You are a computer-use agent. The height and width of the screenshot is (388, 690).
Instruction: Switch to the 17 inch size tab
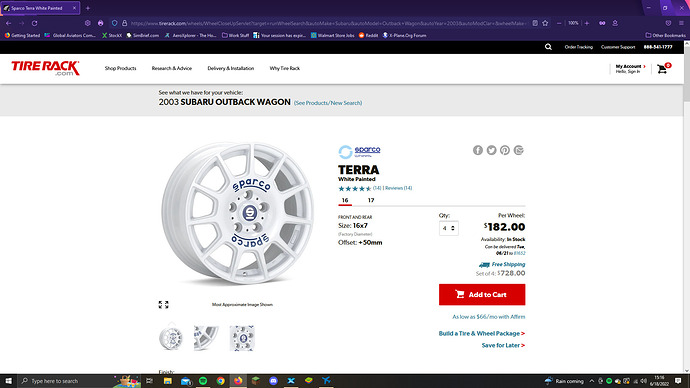(371, 200)
